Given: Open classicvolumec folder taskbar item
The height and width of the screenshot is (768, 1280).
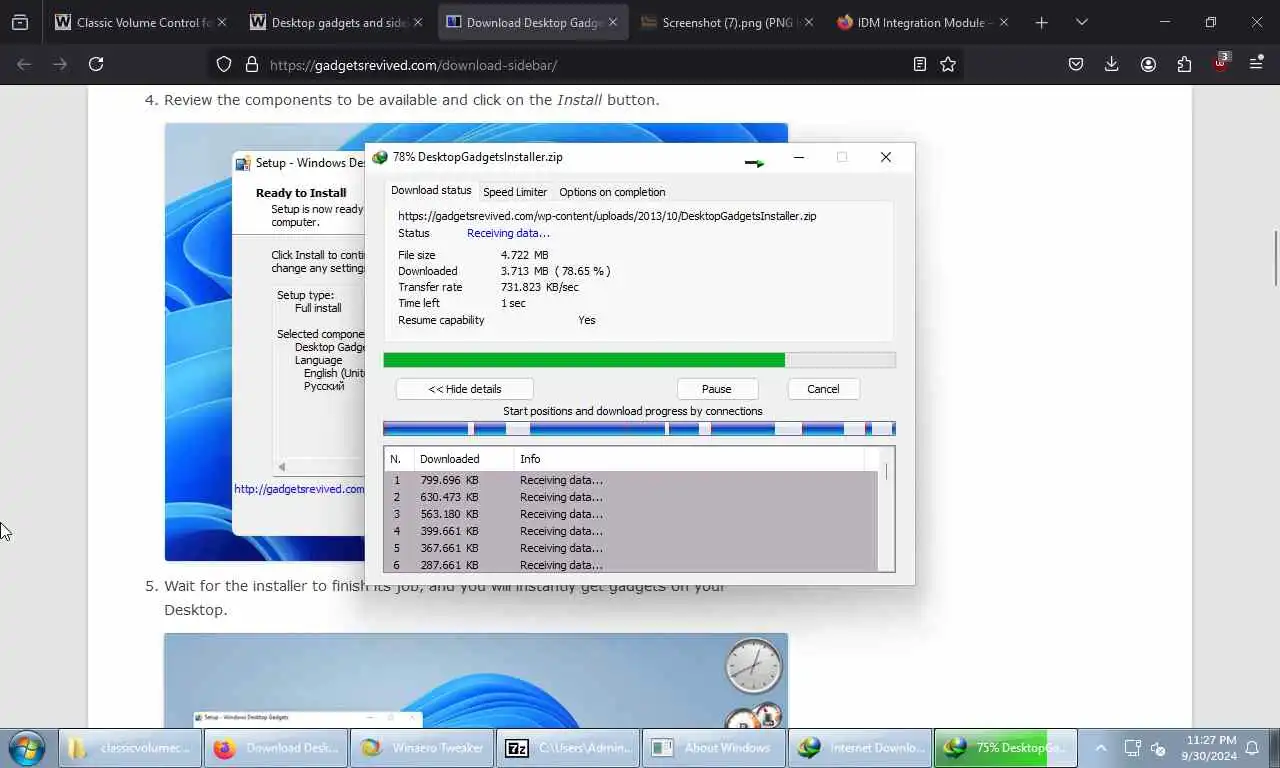Looking at the screenshot, I should (x=131, y=748).
